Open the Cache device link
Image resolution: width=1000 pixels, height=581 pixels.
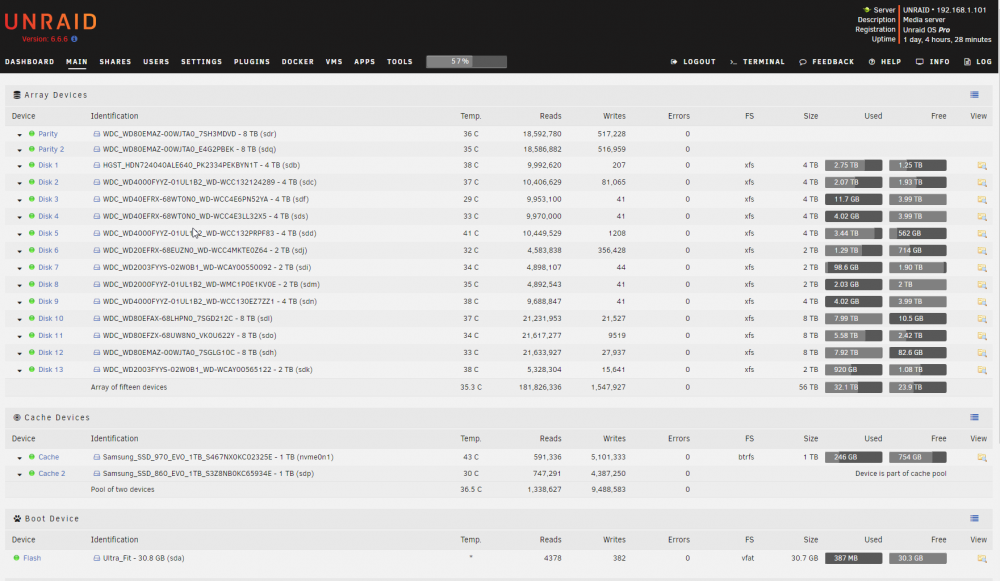tap(48, 457)
